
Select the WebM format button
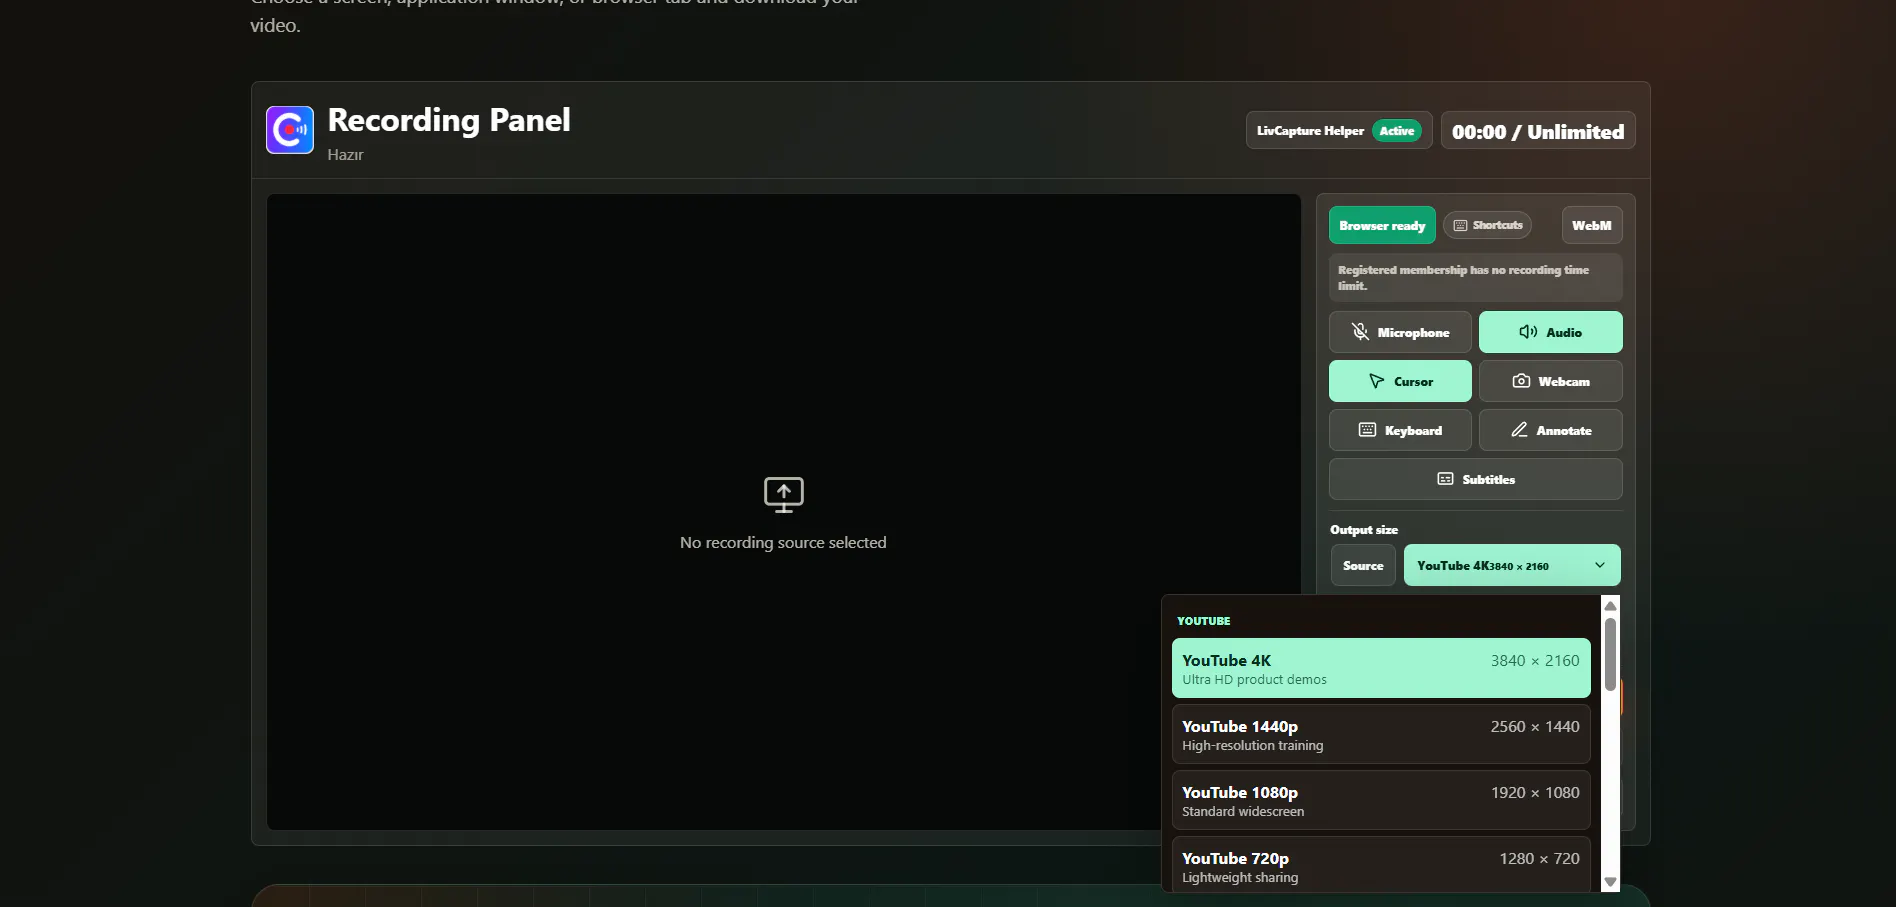pyautogui.click(x=1591, y=225)
